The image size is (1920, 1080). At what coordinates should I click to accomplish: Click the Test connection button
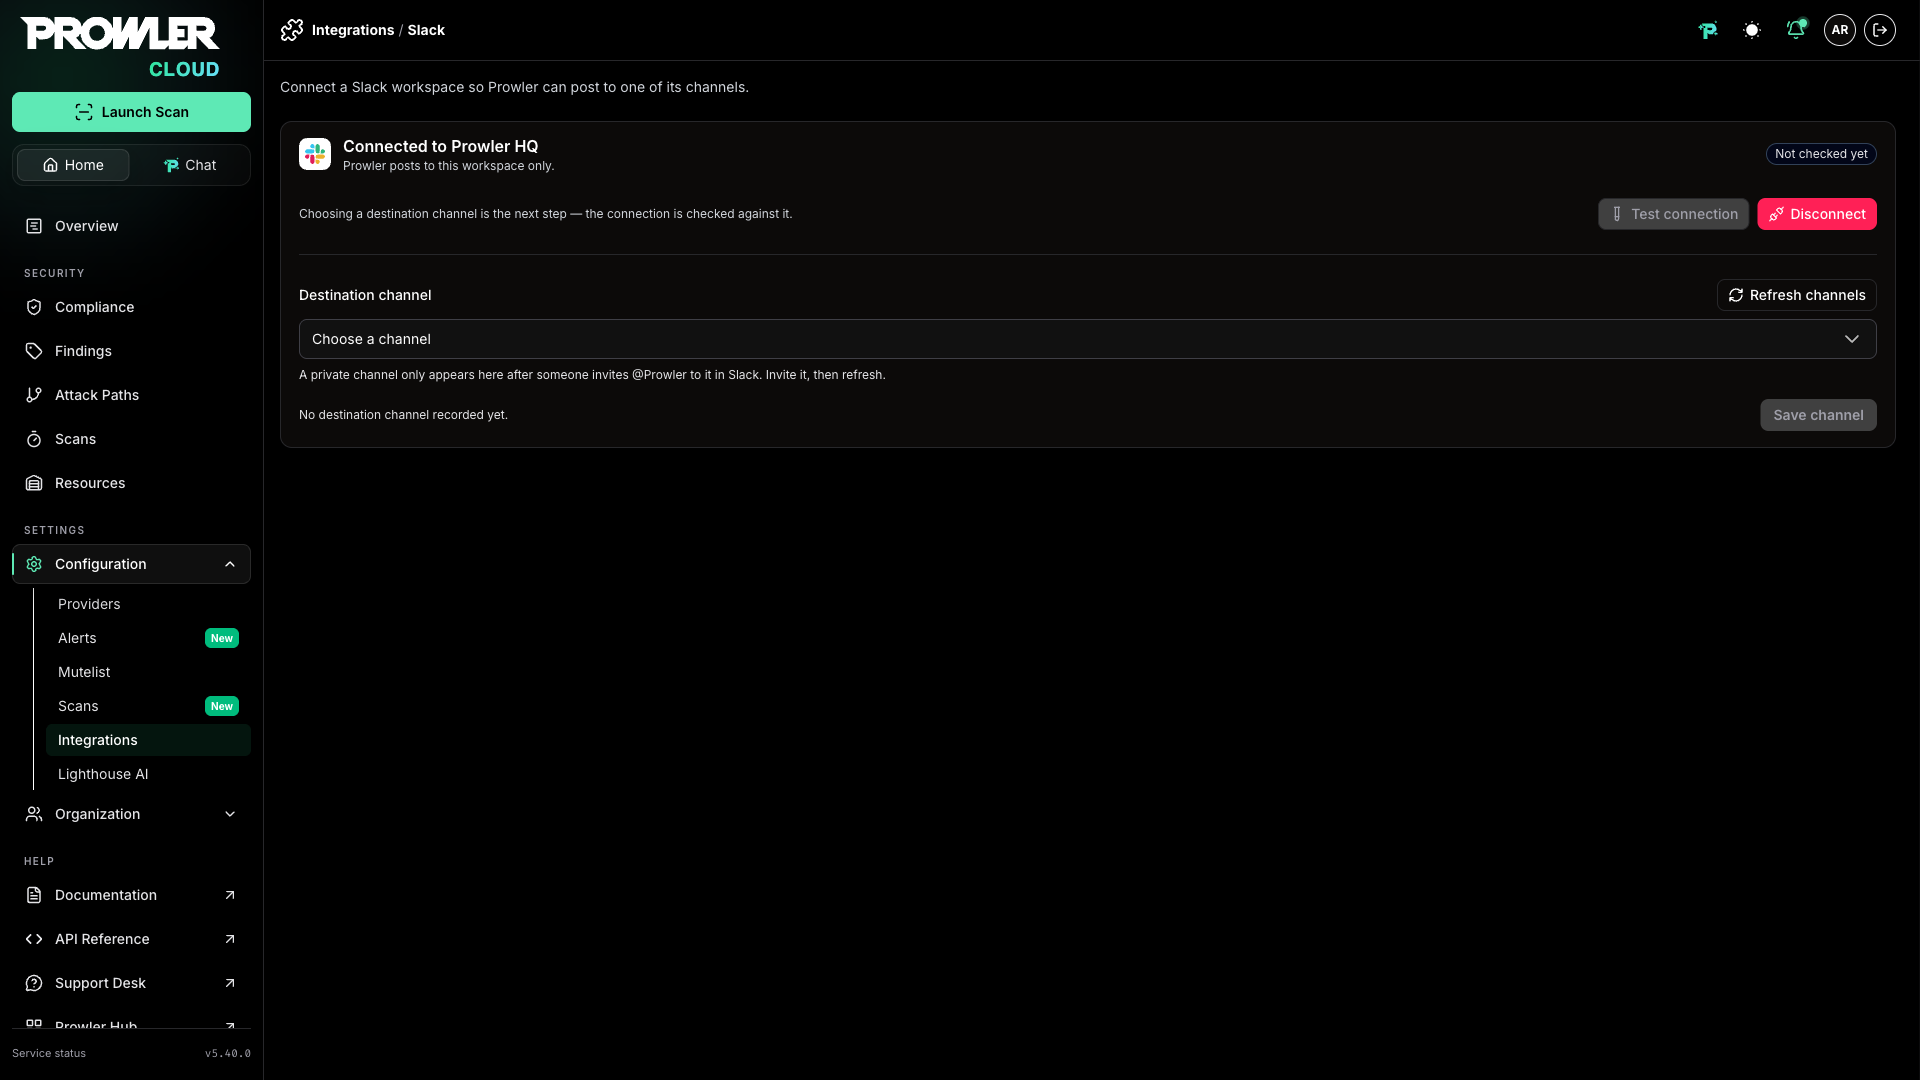coord(1673,214)
